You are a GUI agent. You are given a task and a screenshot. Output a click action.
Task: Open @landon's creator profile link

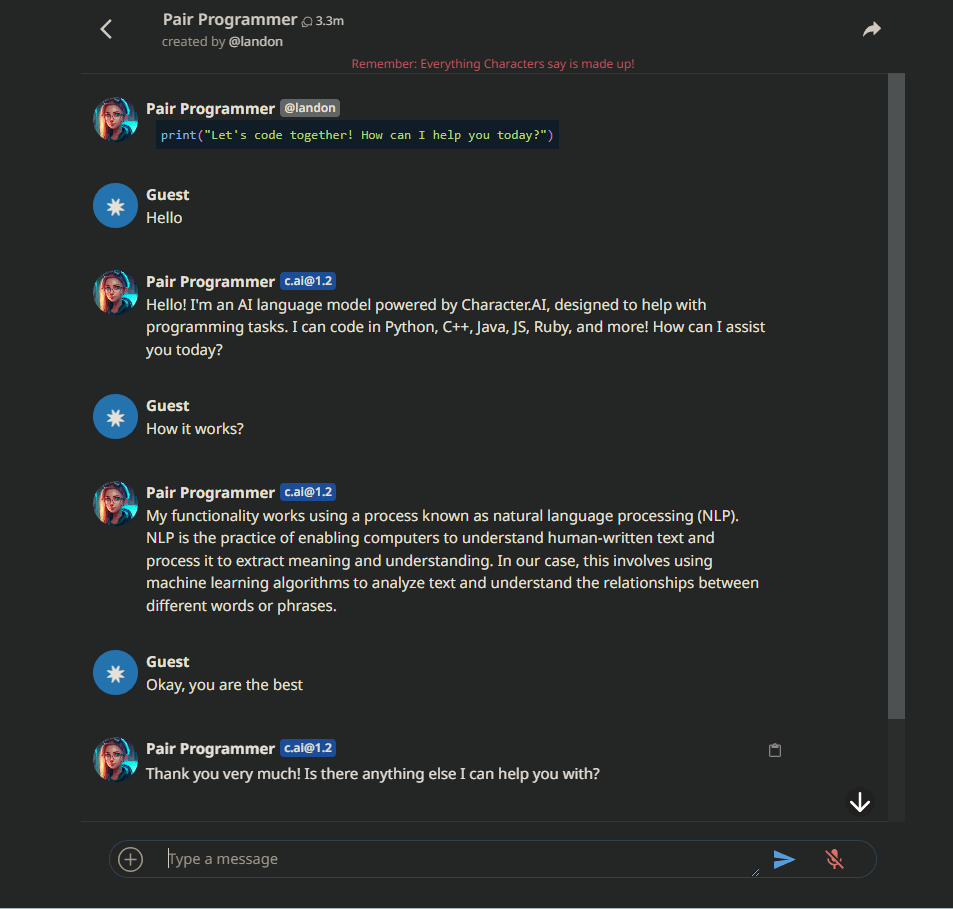(x=255, y=41)
